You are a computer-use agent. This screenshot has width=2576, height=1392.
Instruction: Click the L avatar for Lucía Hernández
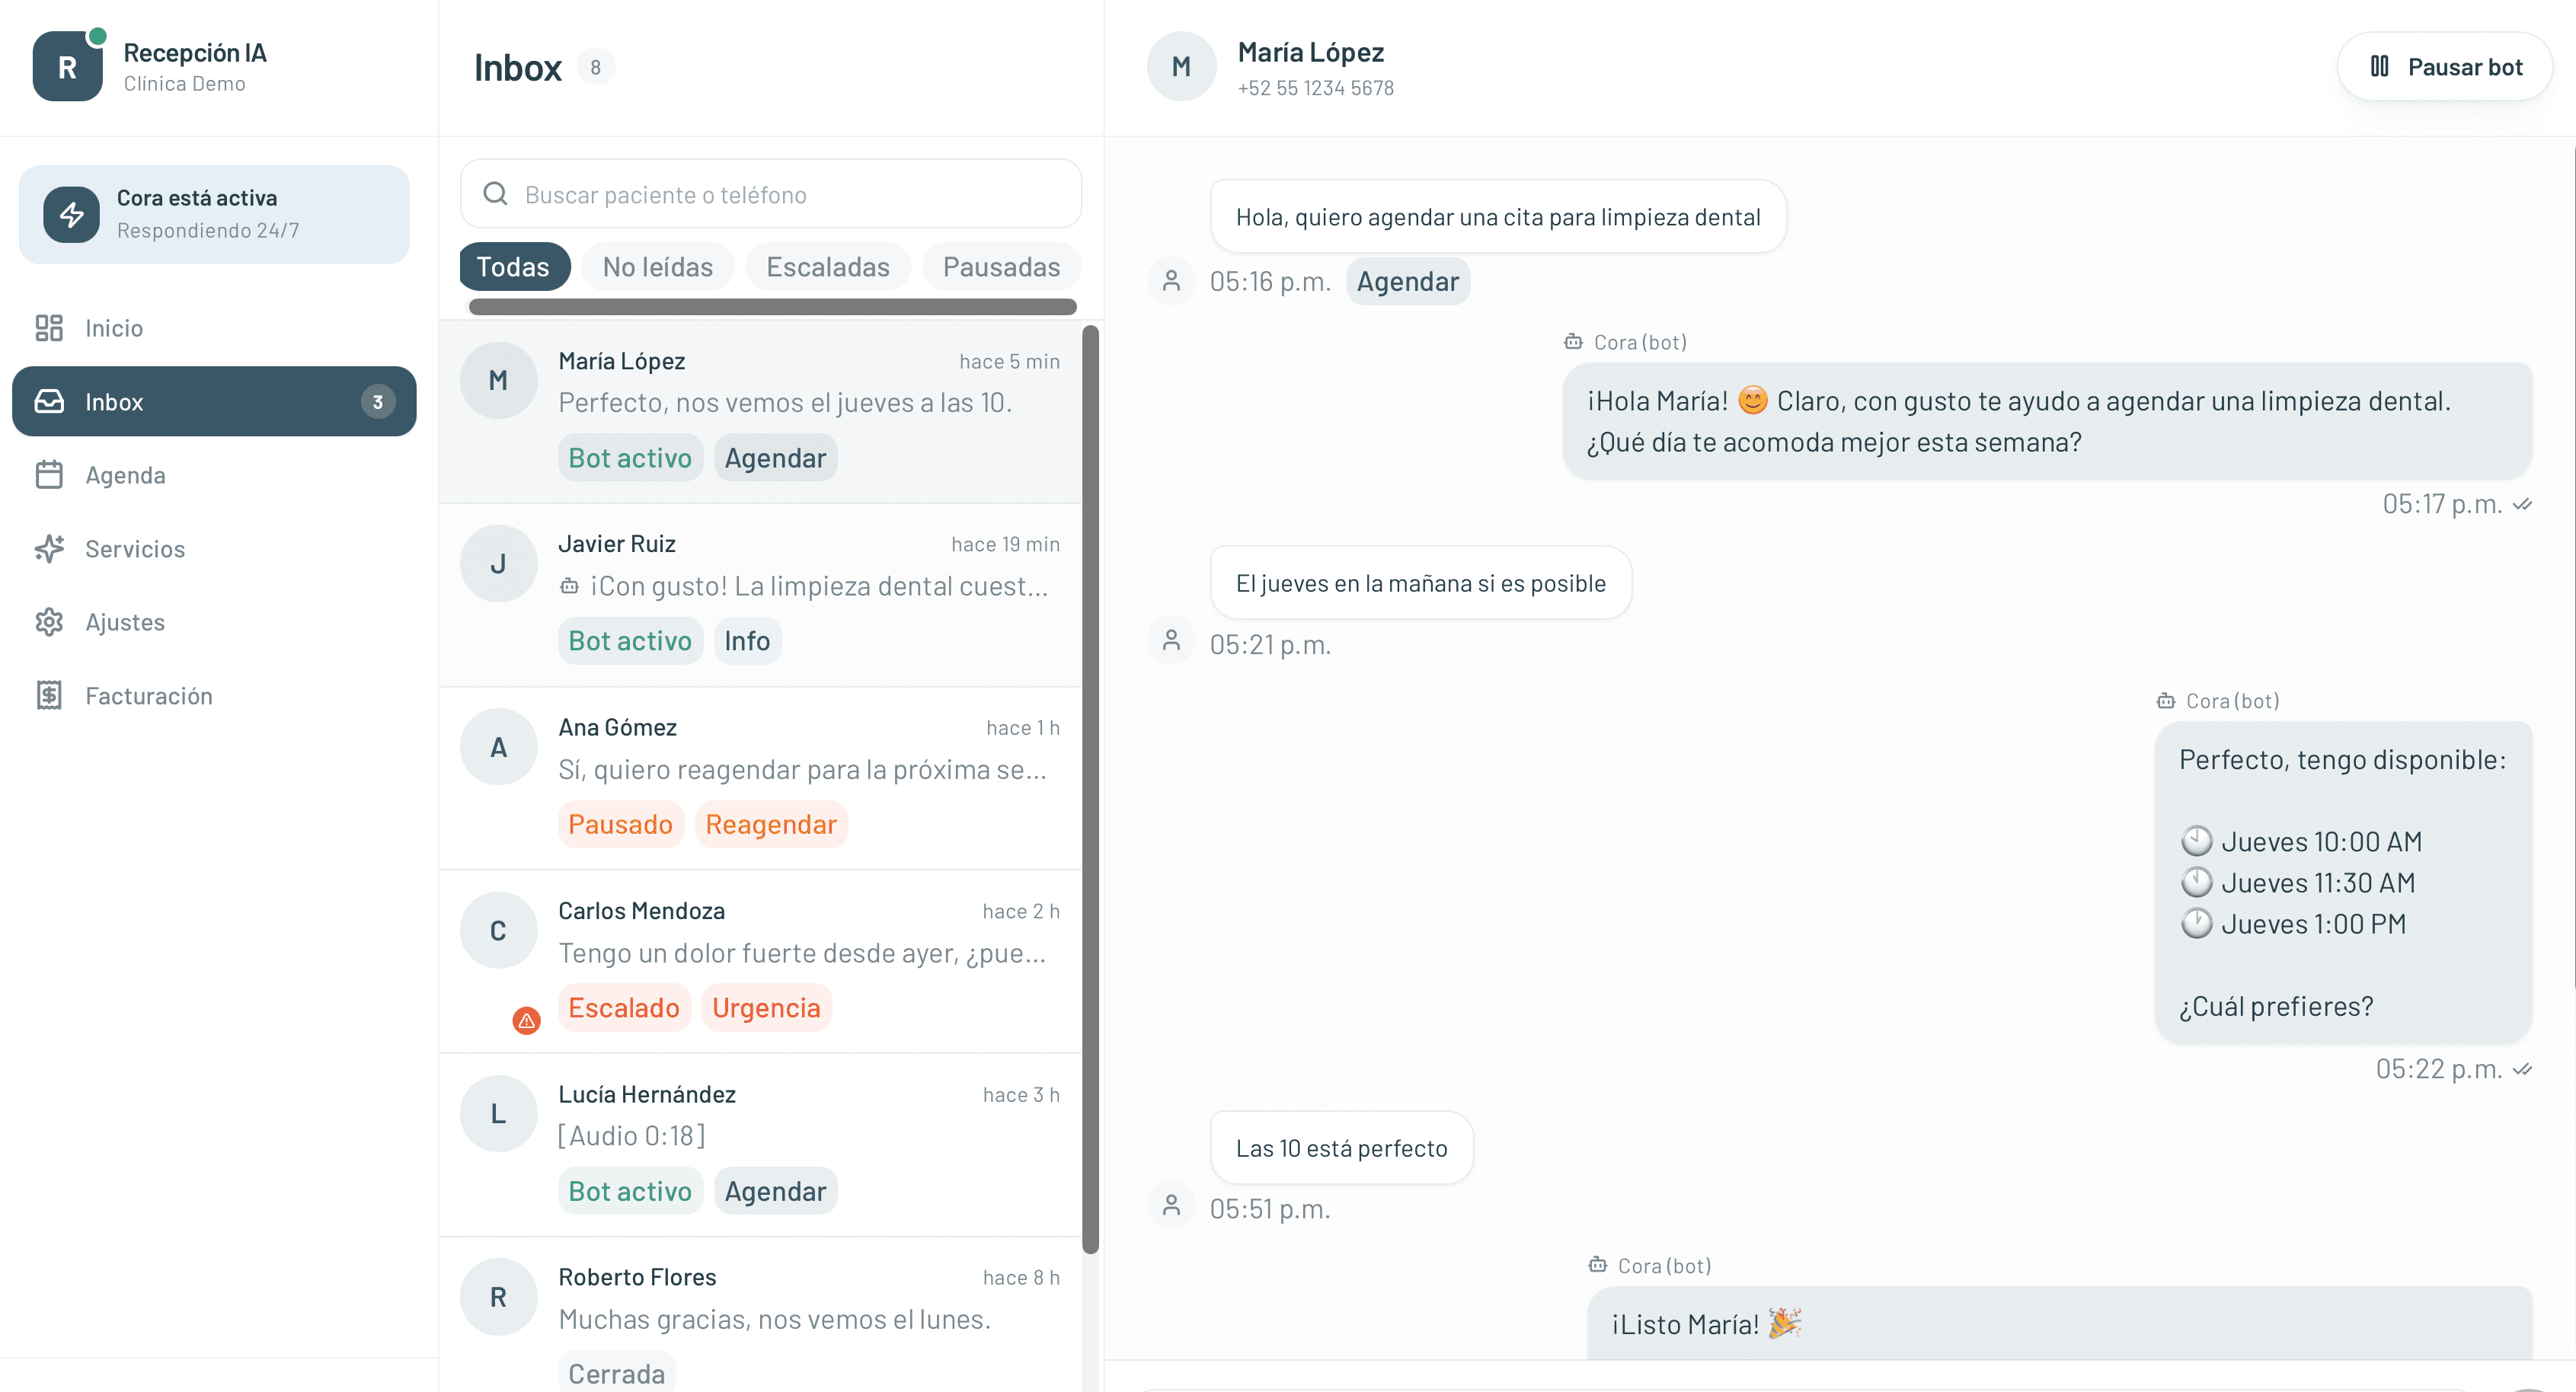coord(498,1114)
